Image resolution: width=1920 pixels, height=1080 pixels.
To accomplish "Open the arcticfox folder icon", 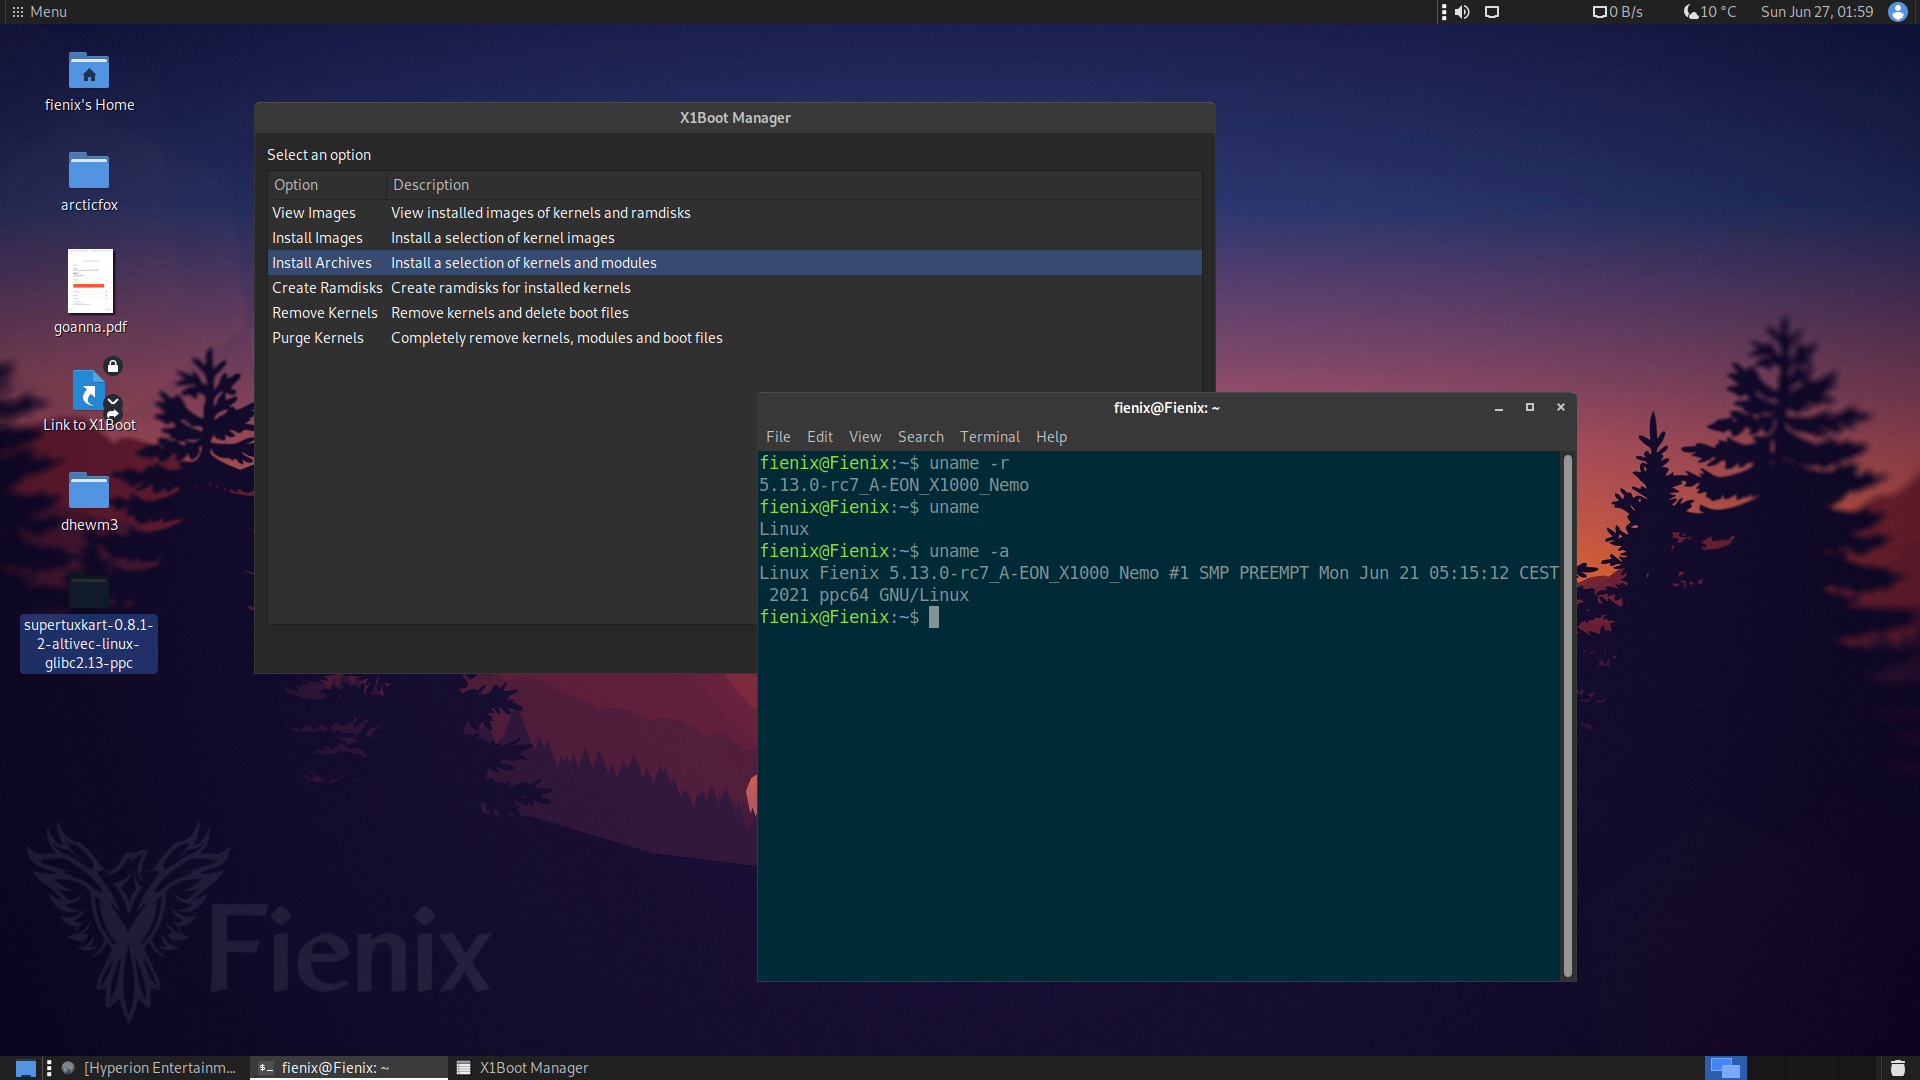I will click(x=89, y=171).
